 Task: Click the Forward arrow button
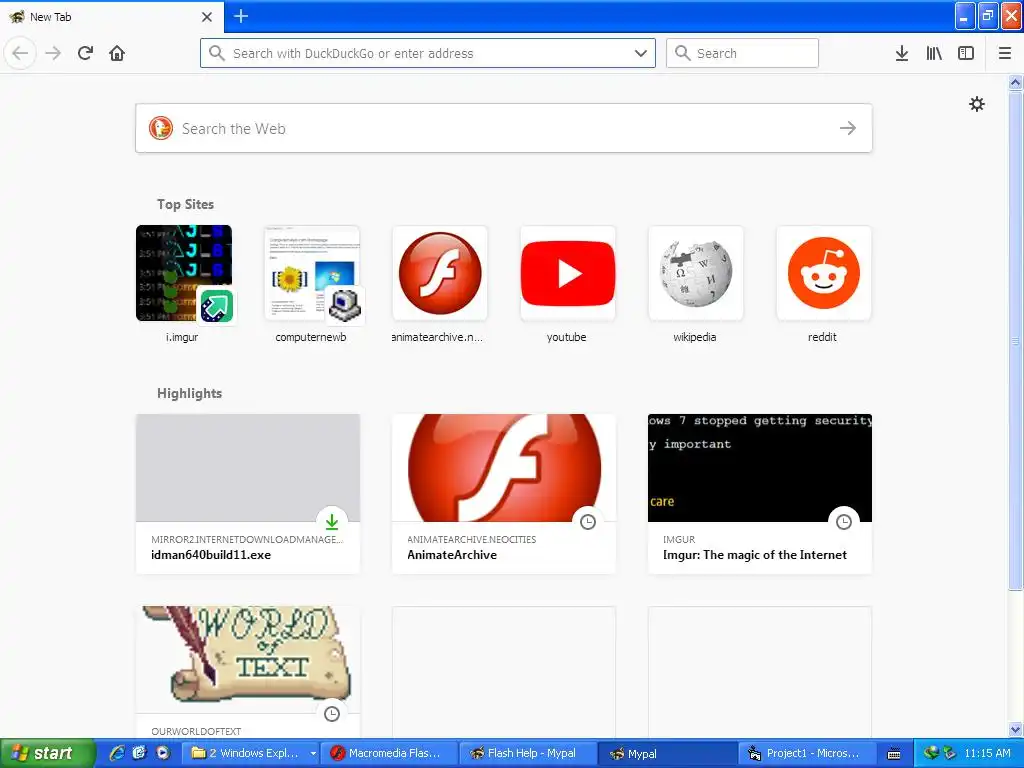click(53, 53)
